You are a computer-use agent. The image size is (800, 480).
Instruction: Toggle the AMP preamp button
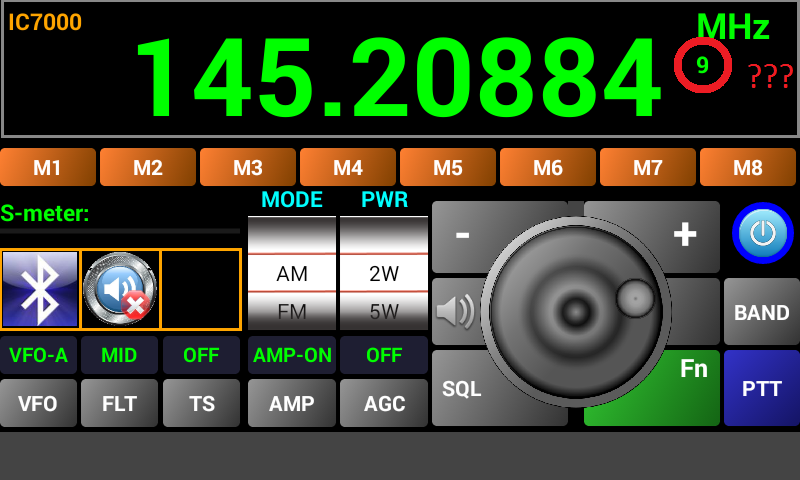pos(292,404)
